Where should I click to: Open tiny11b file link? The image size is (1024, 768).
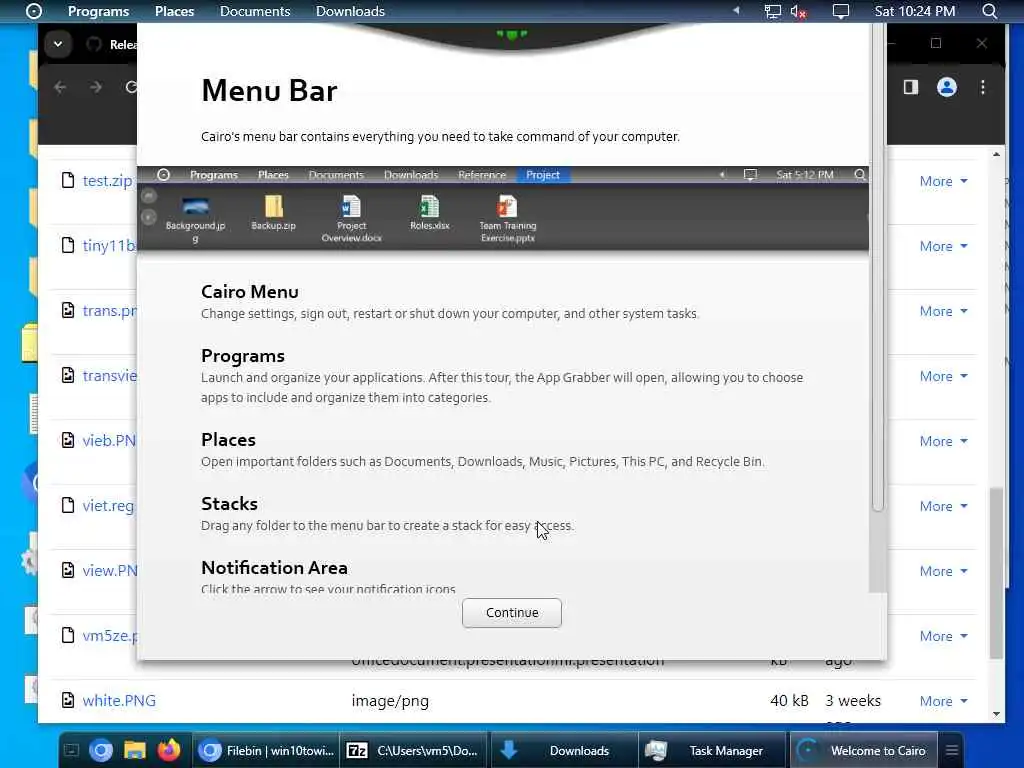point(109,246)
